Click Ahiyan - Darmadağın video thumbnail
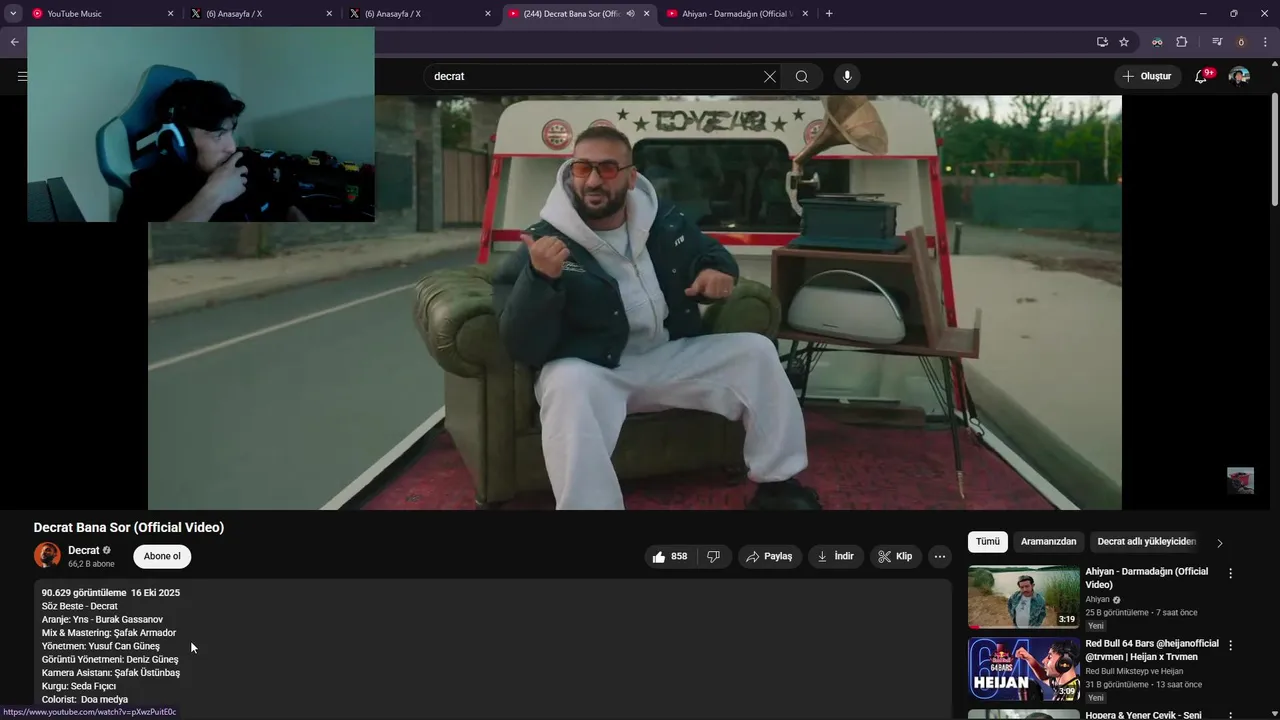The image size is (1280, 720). (x=1023, y=597)
